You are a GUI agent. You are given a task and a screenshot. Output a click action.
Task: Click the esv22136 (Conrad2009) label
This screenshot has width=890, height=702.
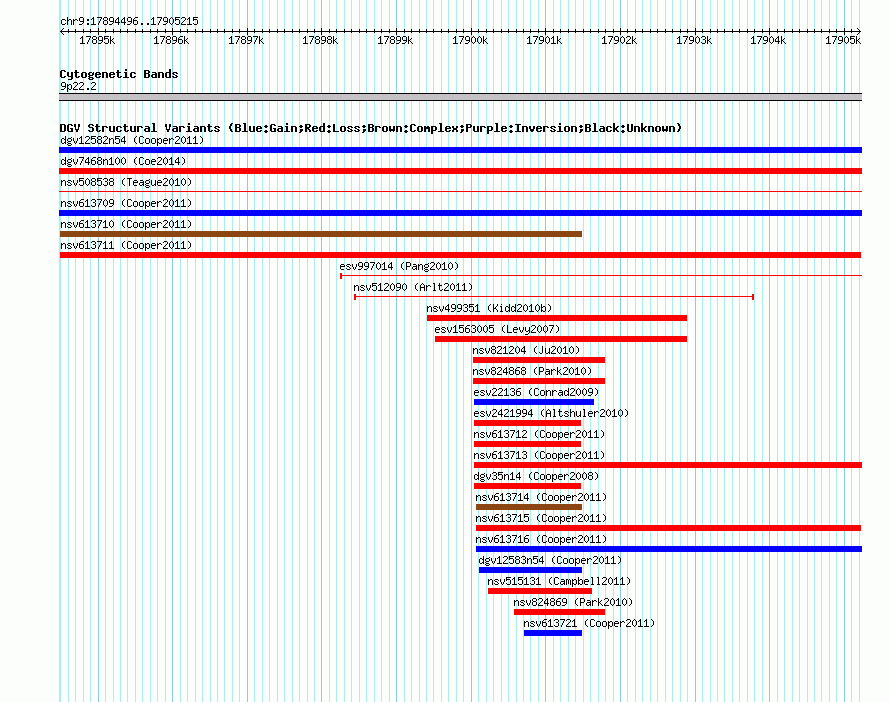[x=536, y=392]
